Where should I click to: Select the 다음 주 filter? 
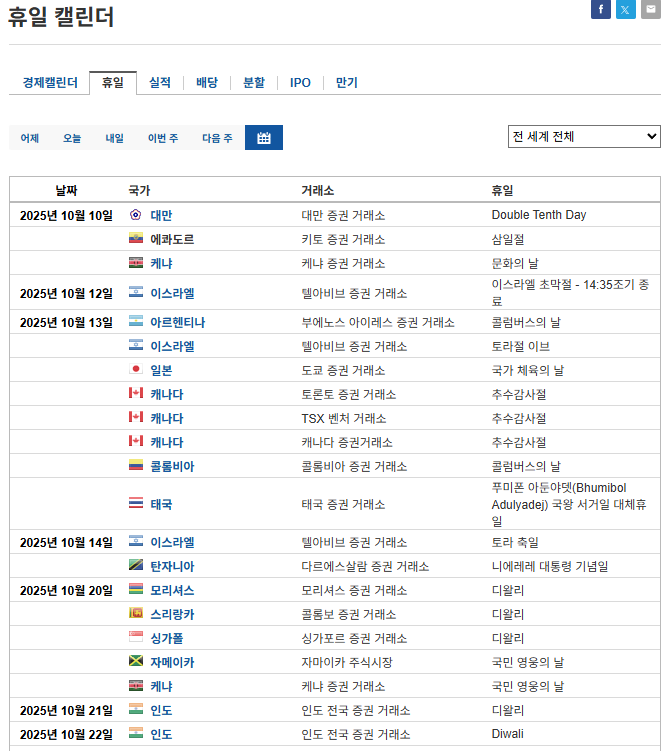click(x=217, y=138)
